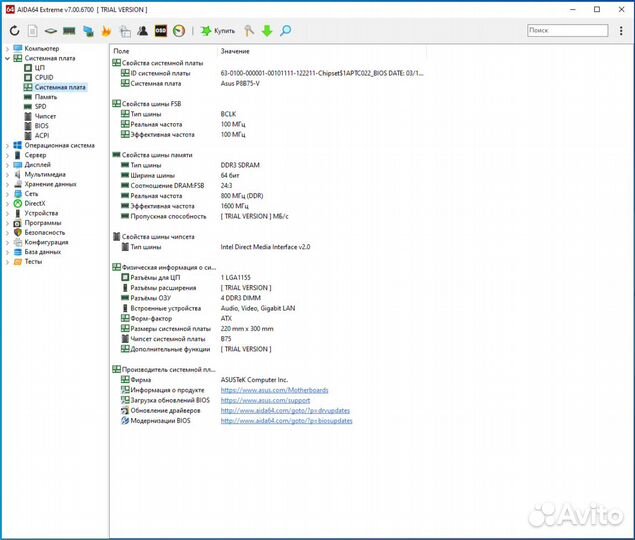Image resolution: width=635 pixels, height=540 pixels.
Task: Expand the Компьютер tree node
Action: [7, 48]
